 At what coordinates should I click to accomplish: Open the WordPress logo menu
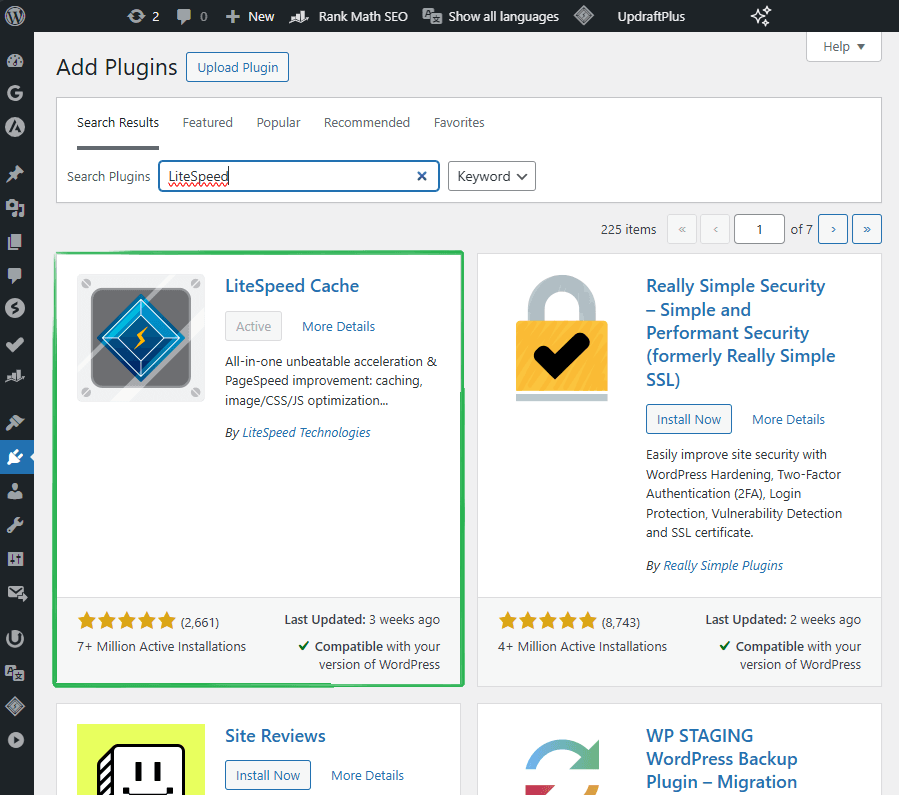[15, 15]
